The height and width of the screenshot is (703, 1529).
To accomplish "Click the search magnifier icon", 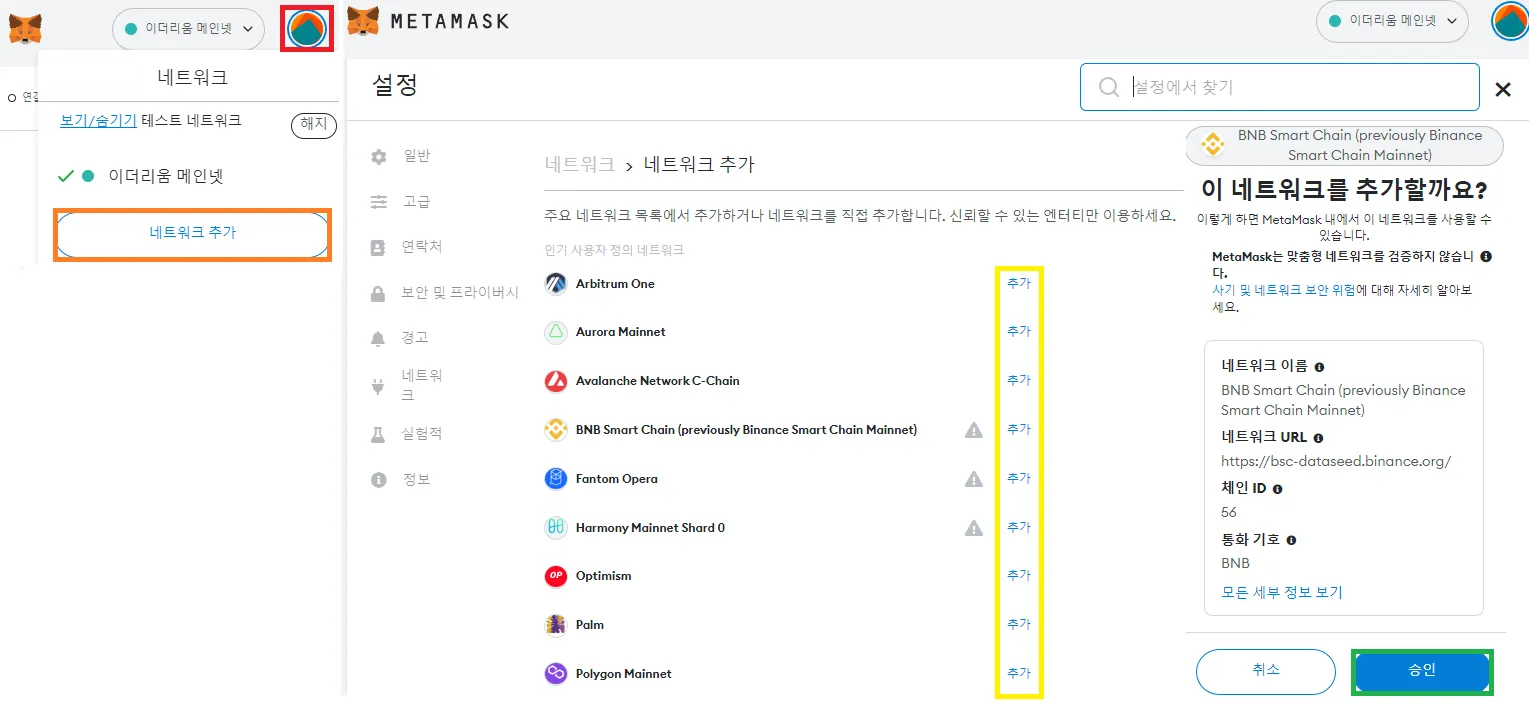I will (x=1108, y=87).
